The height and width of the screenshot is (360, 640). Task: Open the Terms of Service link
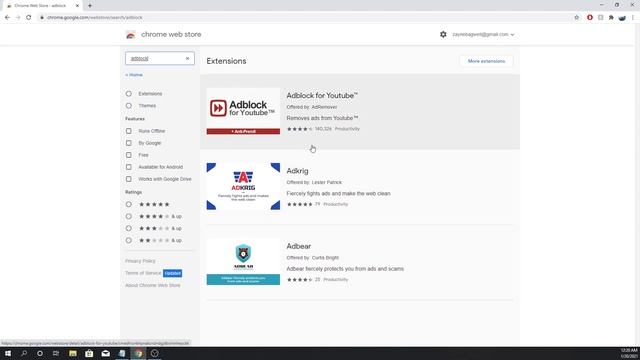(x=143, y=273)
